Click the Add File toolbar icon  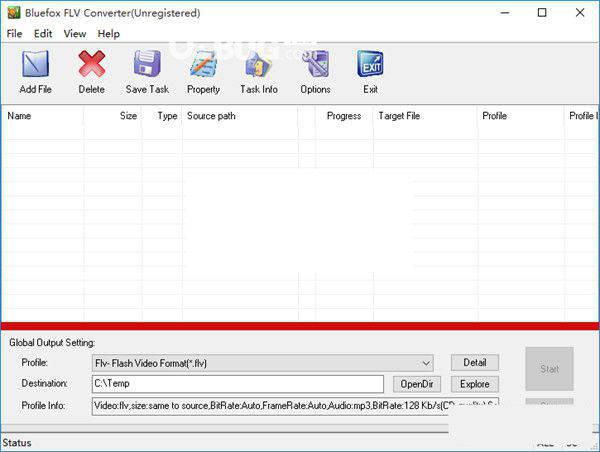[35, 64]
